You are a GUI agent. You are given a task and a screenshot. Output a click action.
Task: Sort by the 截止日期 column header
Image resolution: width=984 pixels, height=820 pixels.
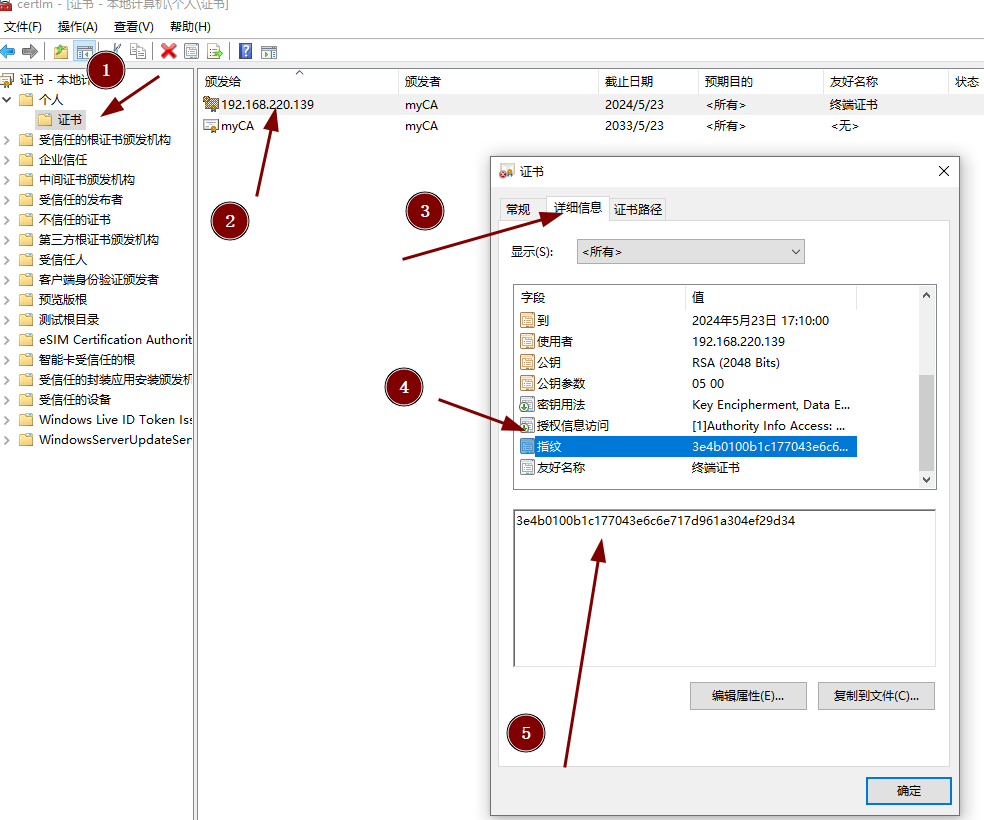click(648, 82)
